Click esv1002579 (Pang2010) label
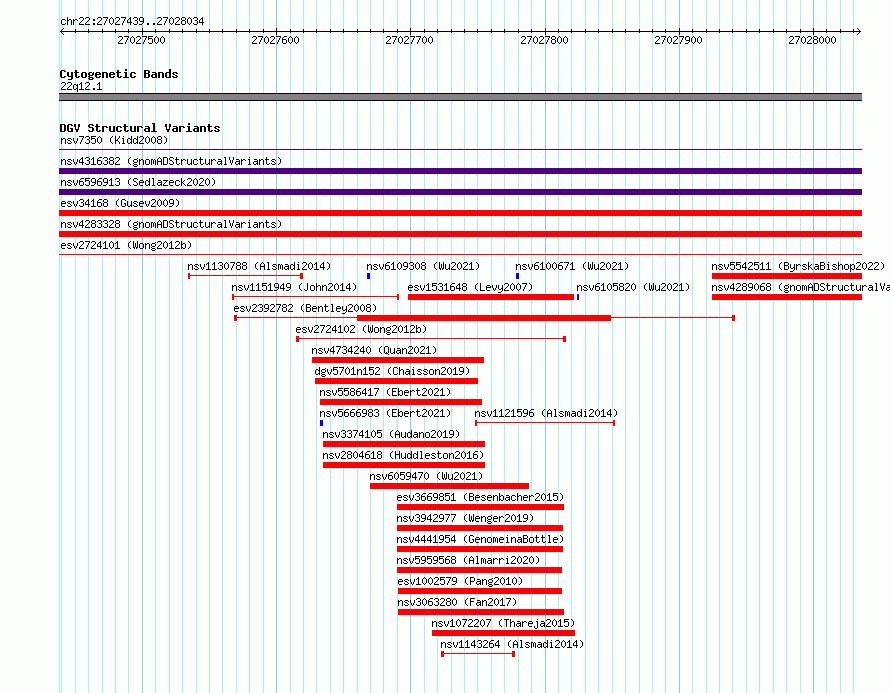 (x=460, y=581)
